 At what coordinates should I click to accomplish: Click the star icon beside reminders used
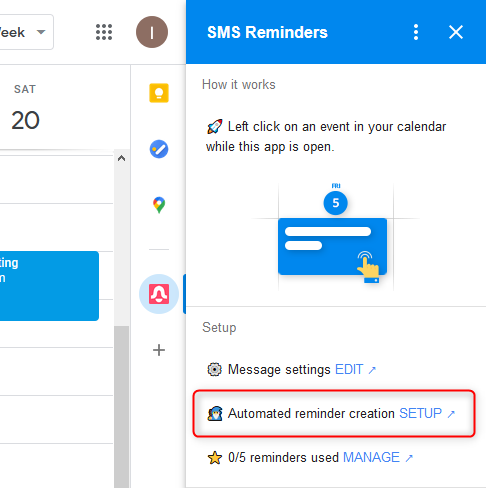click(214, 458)
